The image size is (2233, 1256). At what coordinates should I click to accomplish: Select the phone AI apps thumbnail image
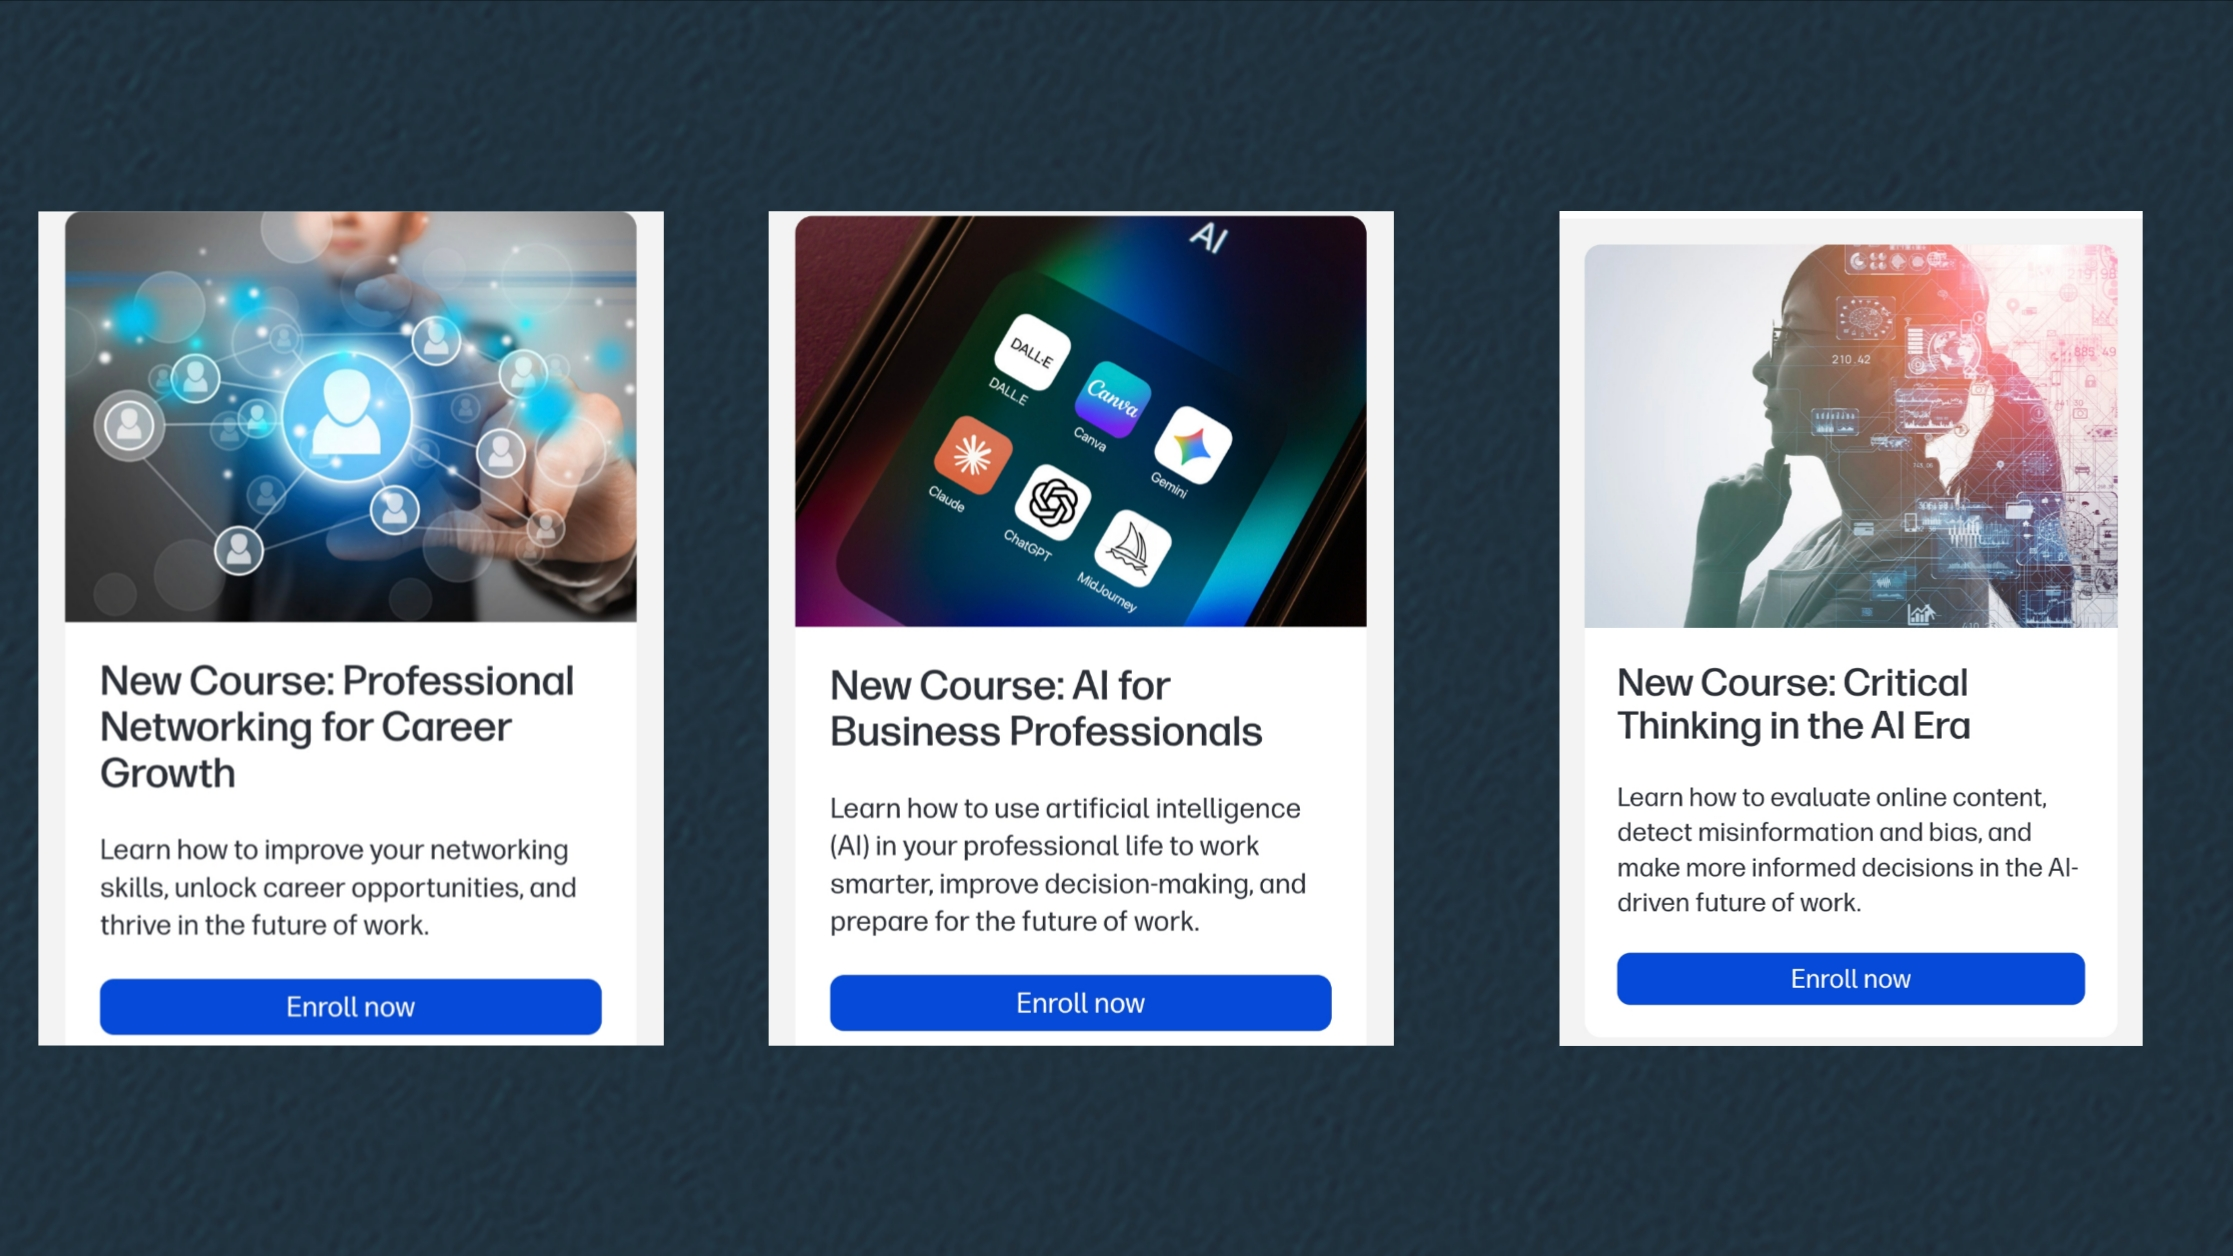(x=1081, y=421)
